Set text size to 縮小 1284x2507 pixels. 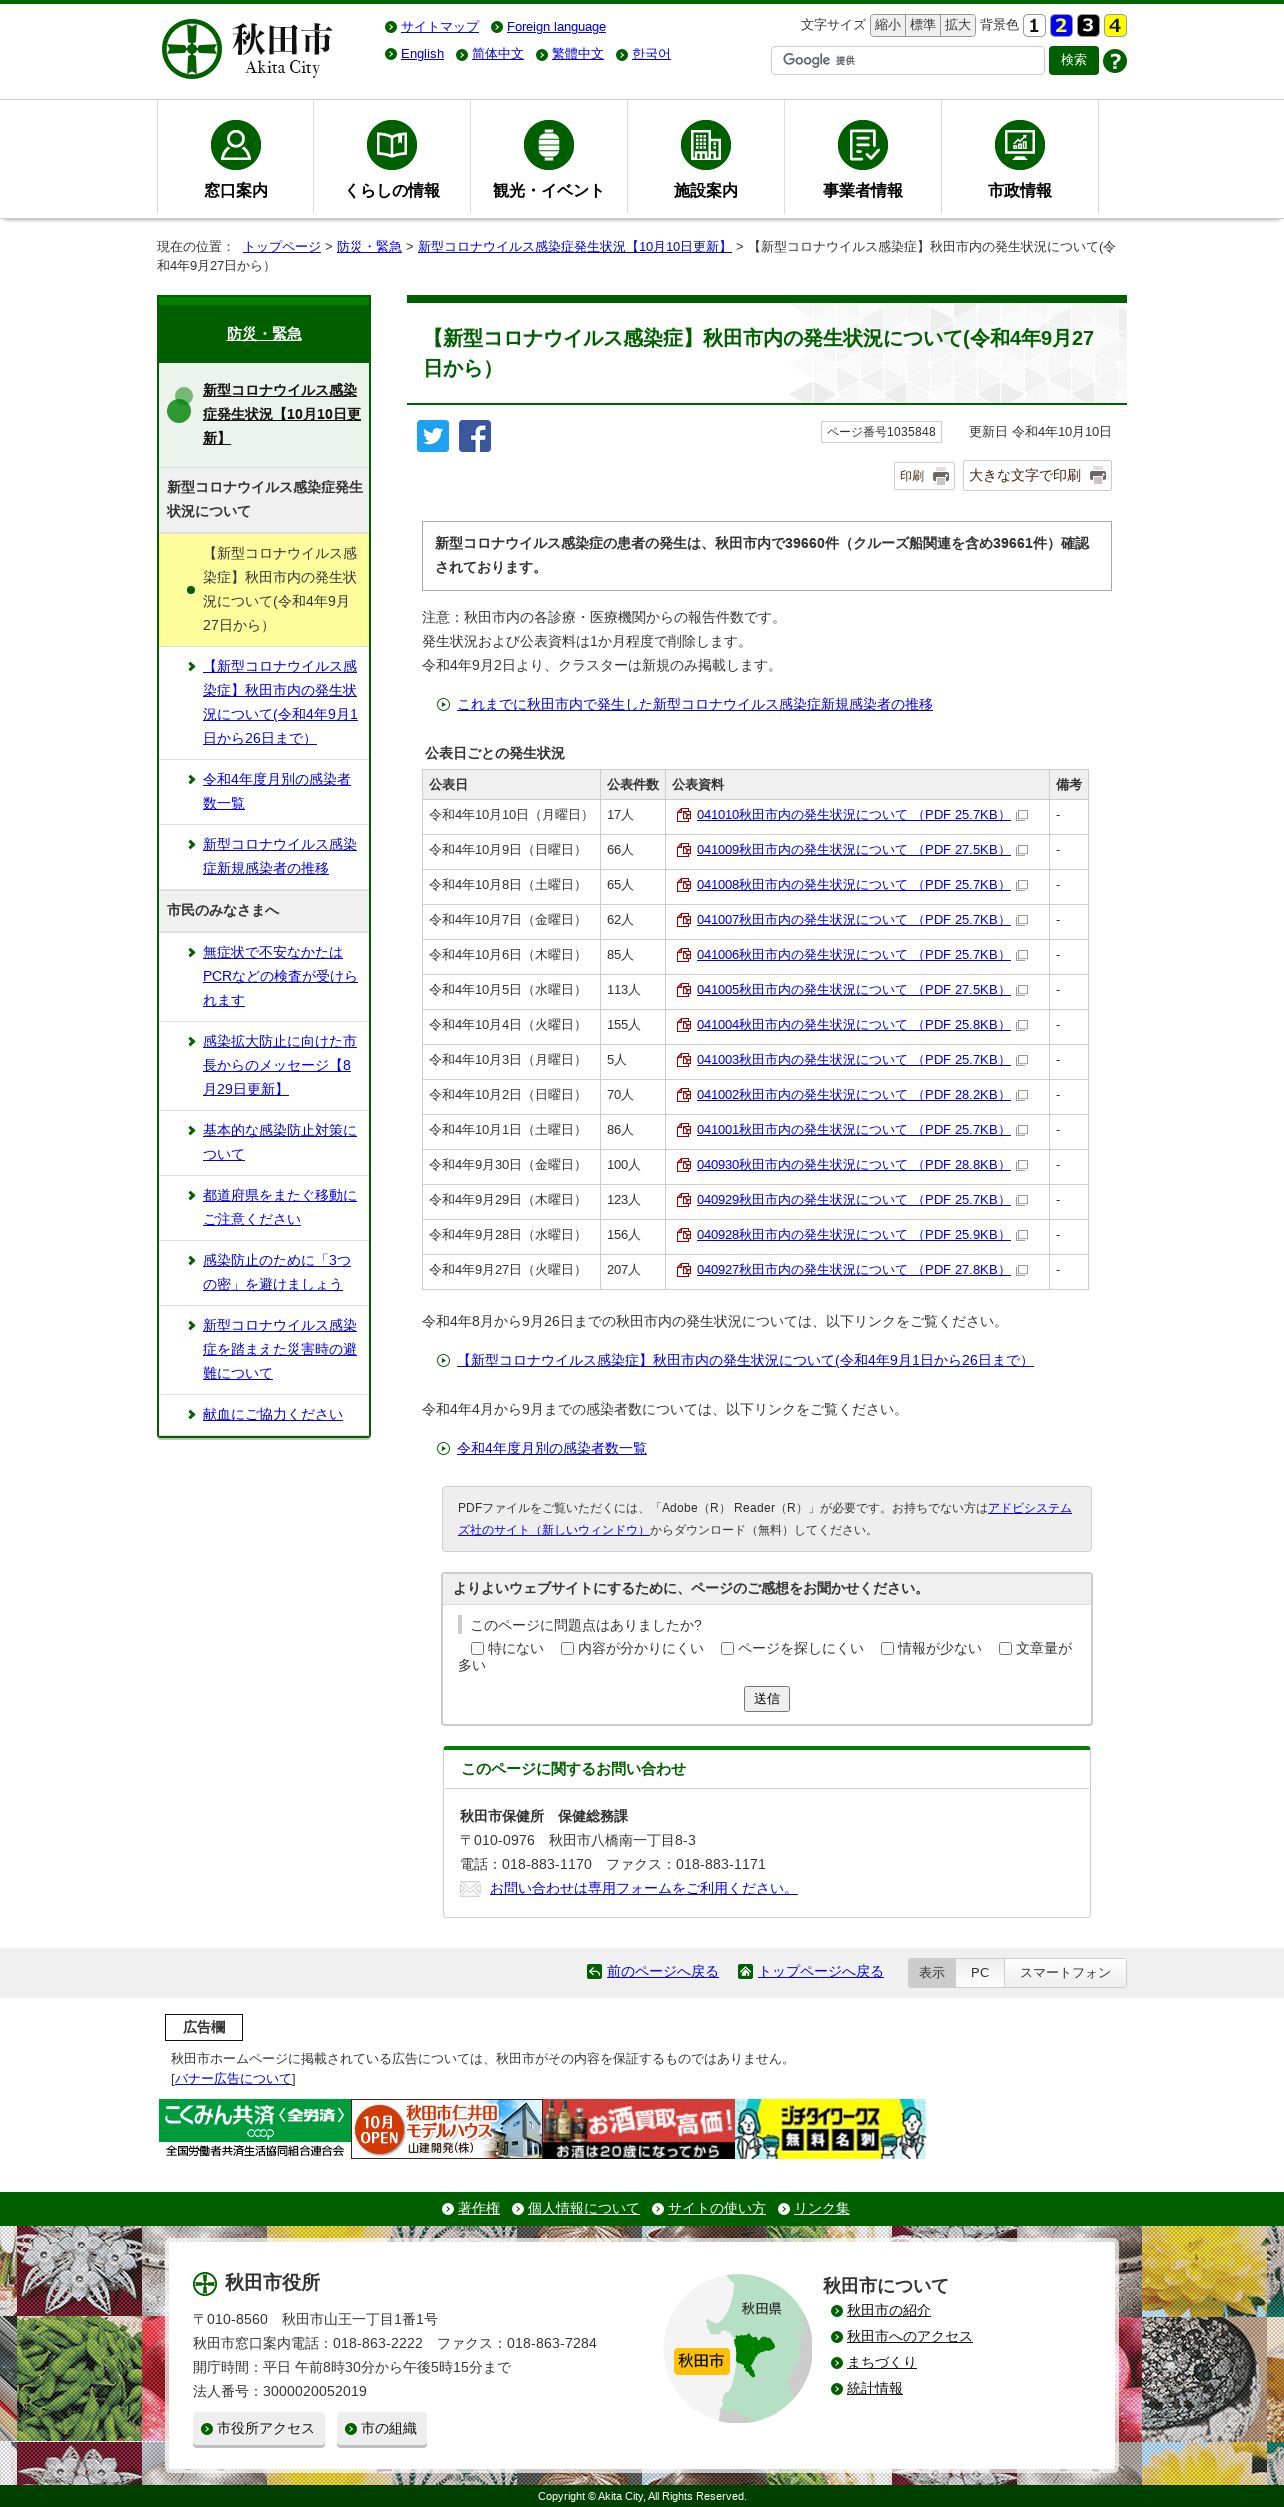[888, 25]
